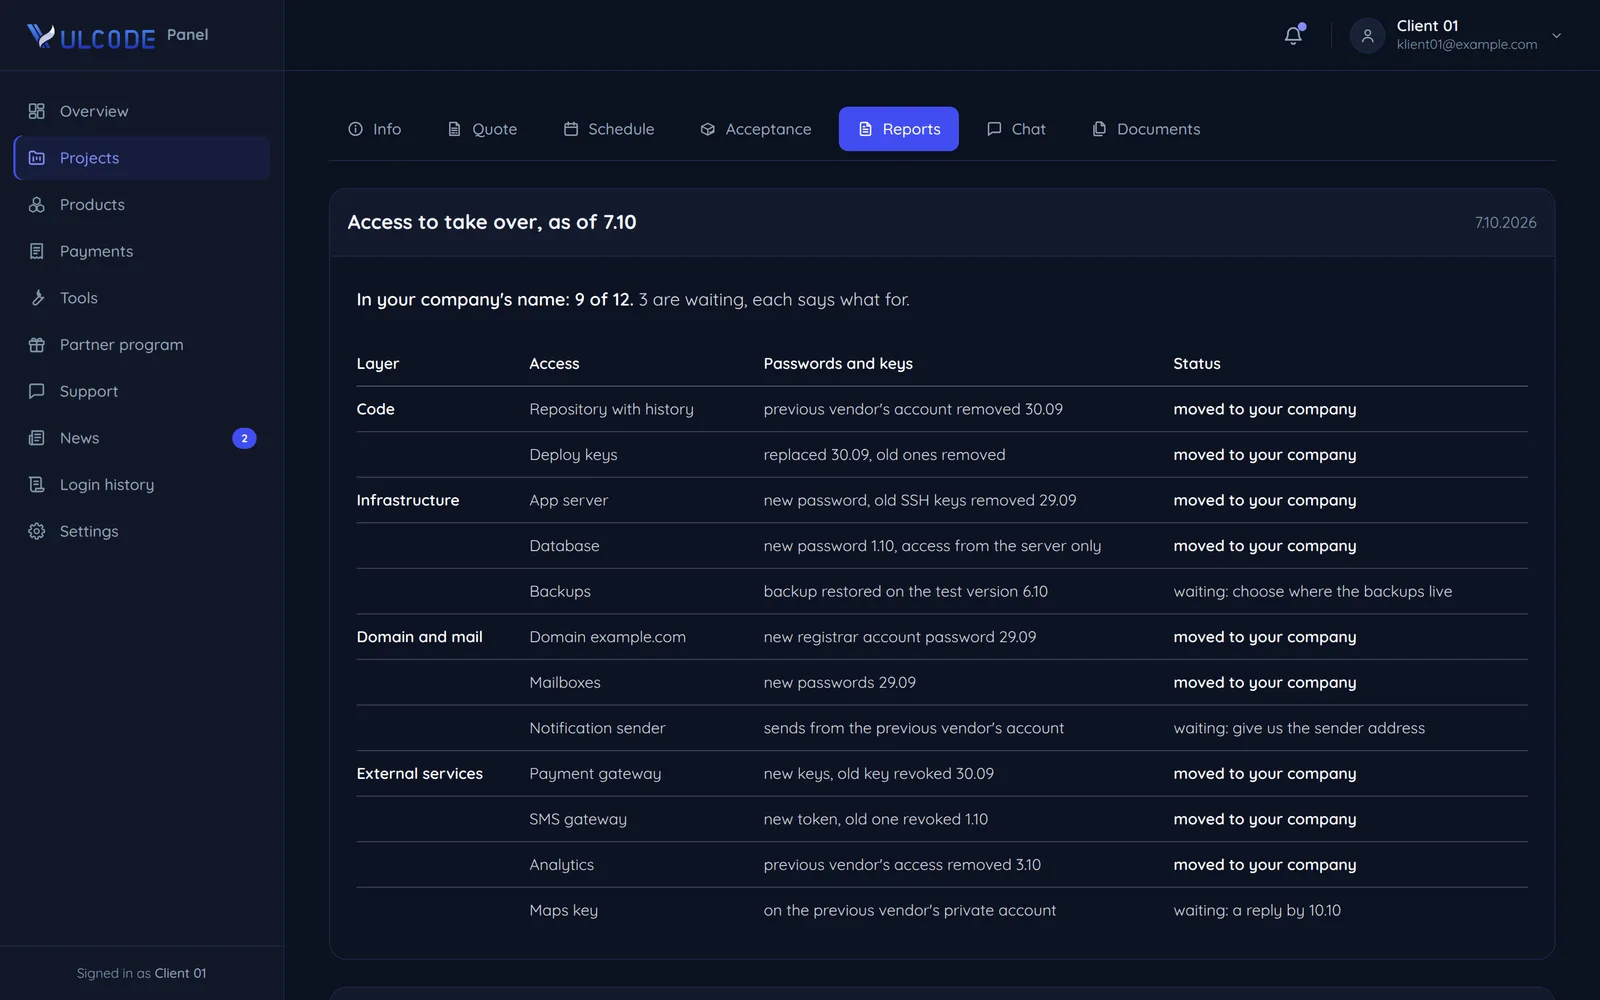Click the Overview grid icon

[x=37, y=111]
